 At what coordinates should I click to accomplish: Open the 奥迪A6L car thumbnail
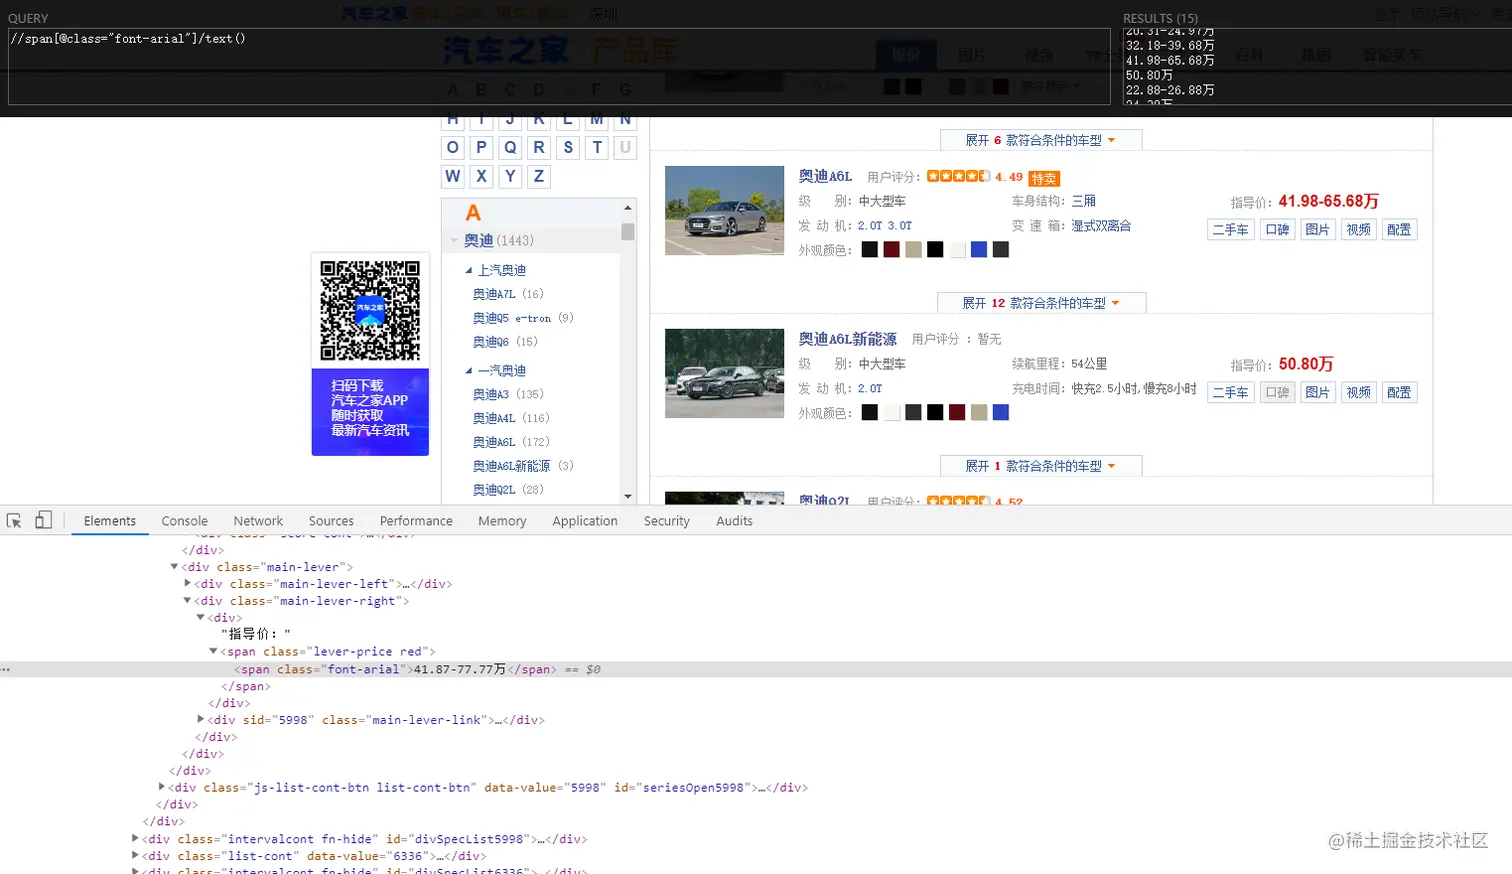[724, 210]
